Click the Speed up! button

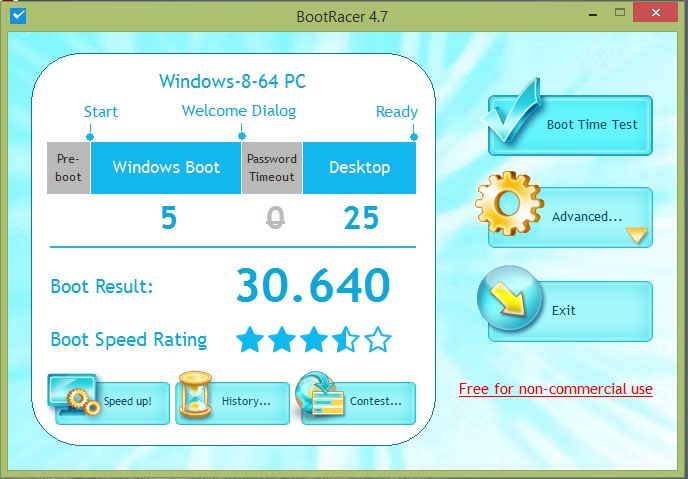click(112, 403)
